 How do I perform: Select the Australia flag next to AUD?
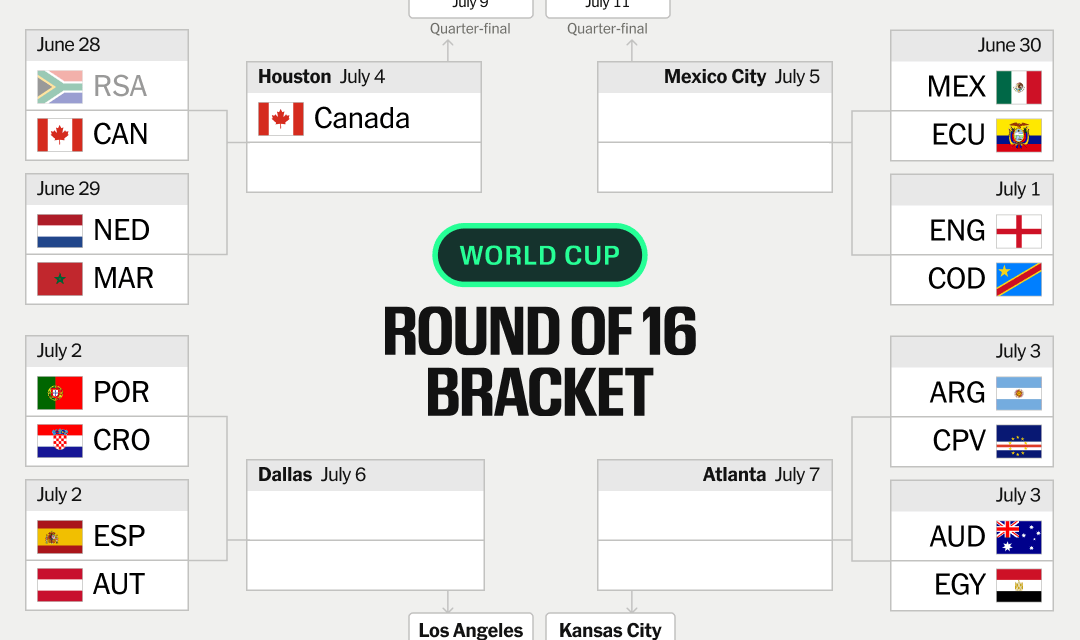point(1019,537)
